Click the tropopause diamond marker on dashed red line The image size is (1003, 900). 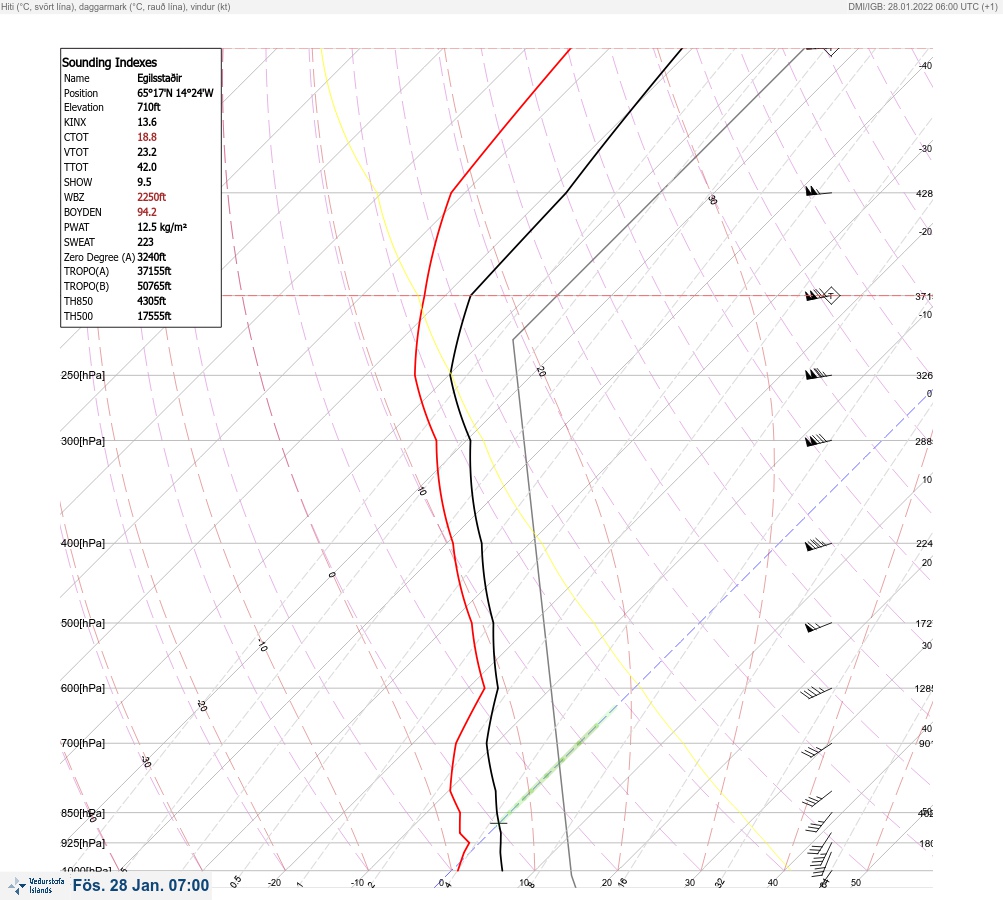pyautogui.click(x=831, y=296)
